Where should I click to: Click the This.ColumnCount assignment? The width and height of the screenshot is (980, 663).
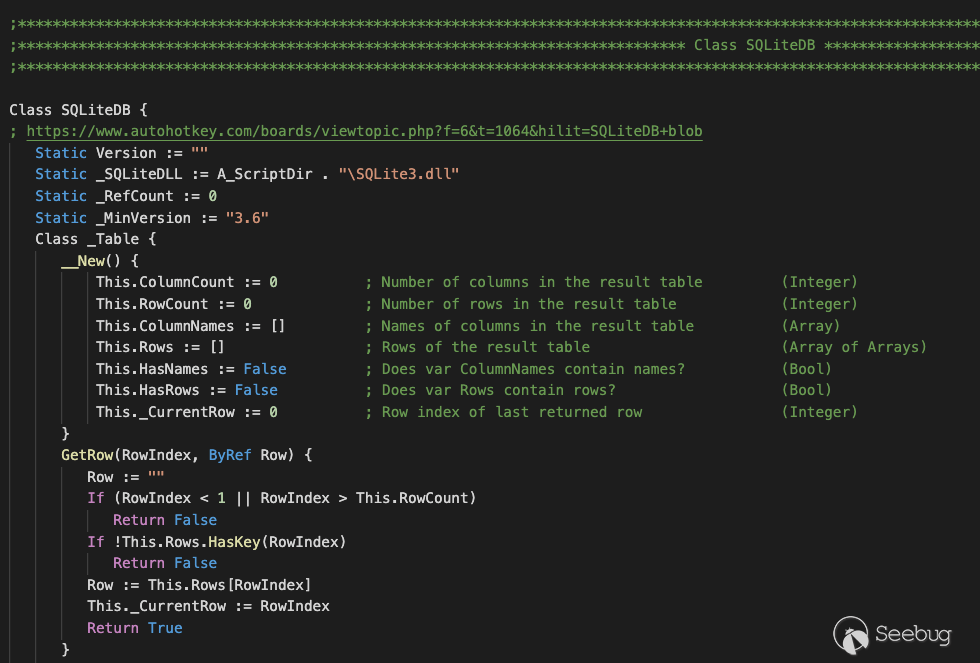click(187, 282)
